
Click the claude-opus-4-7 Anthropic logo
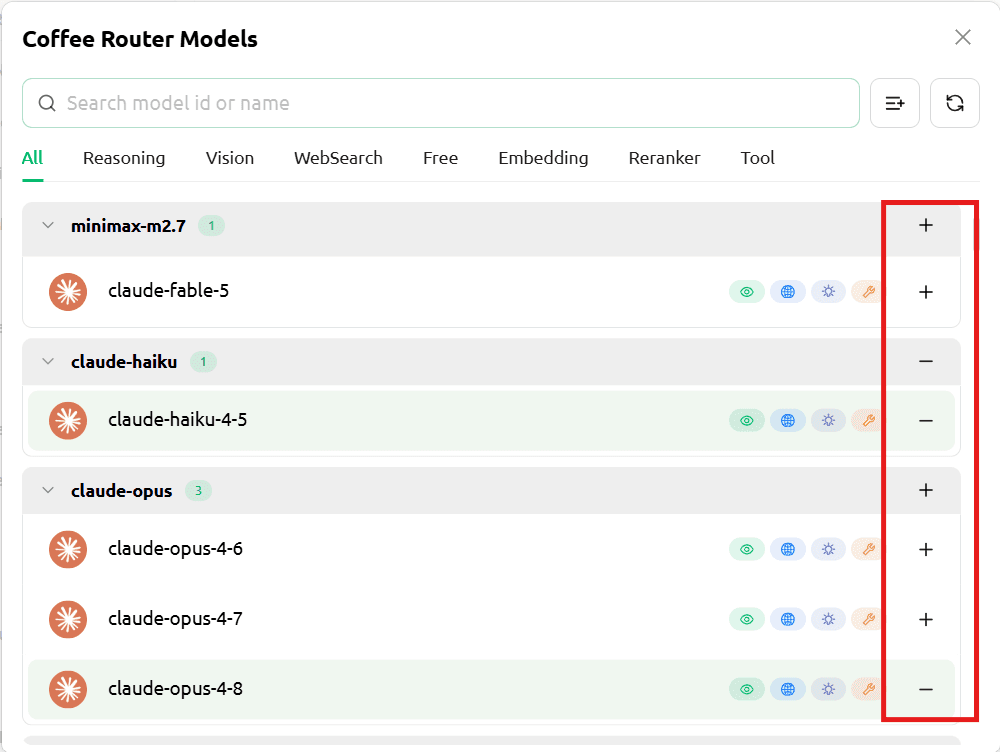68,619
